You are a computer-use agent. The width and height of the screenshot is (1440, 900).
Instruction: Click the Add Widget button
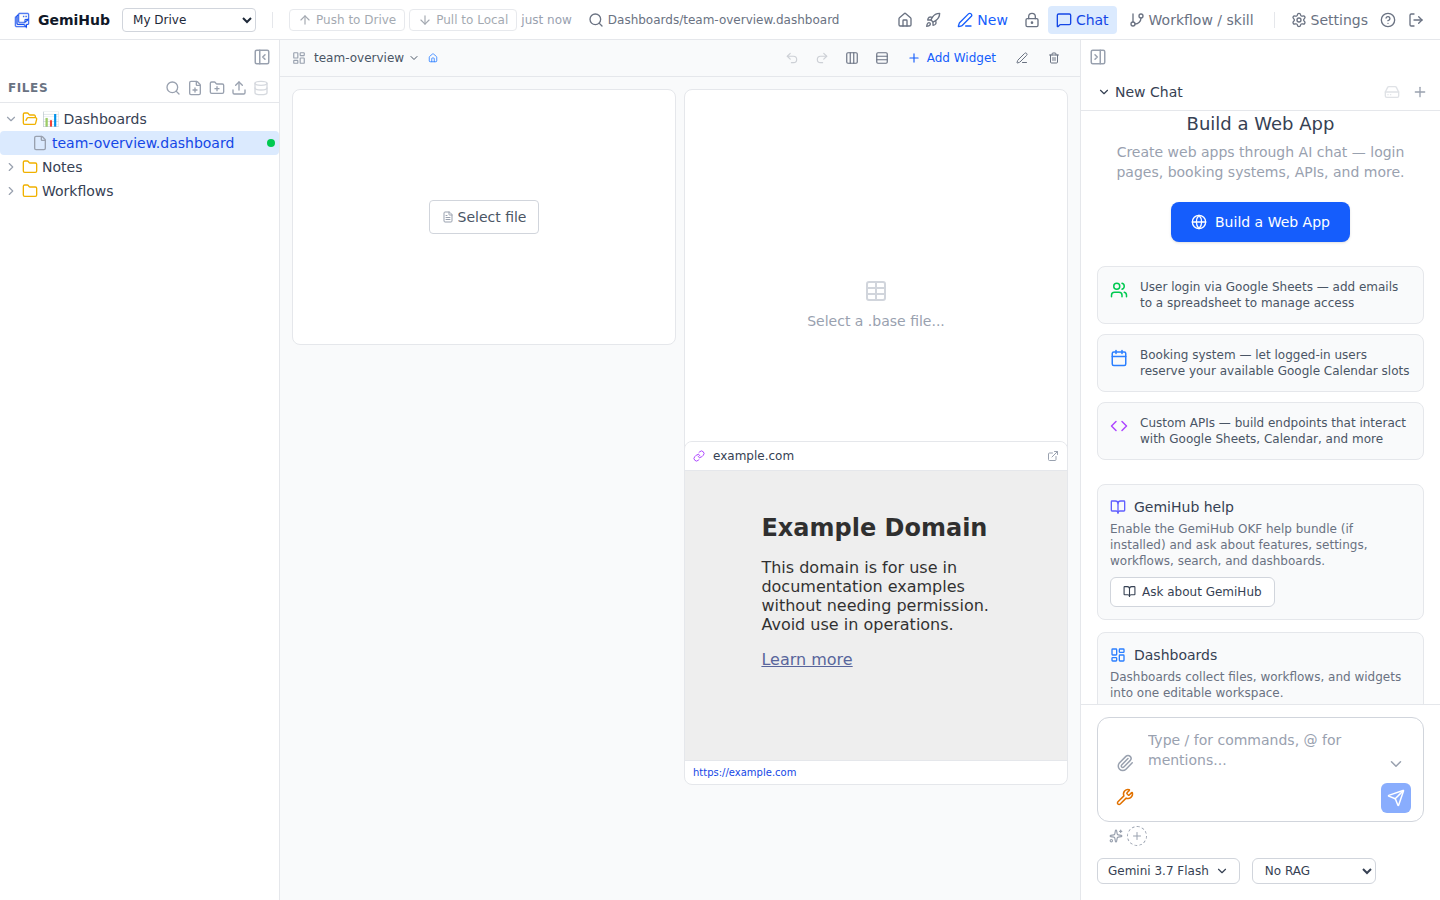pos(952,58)
